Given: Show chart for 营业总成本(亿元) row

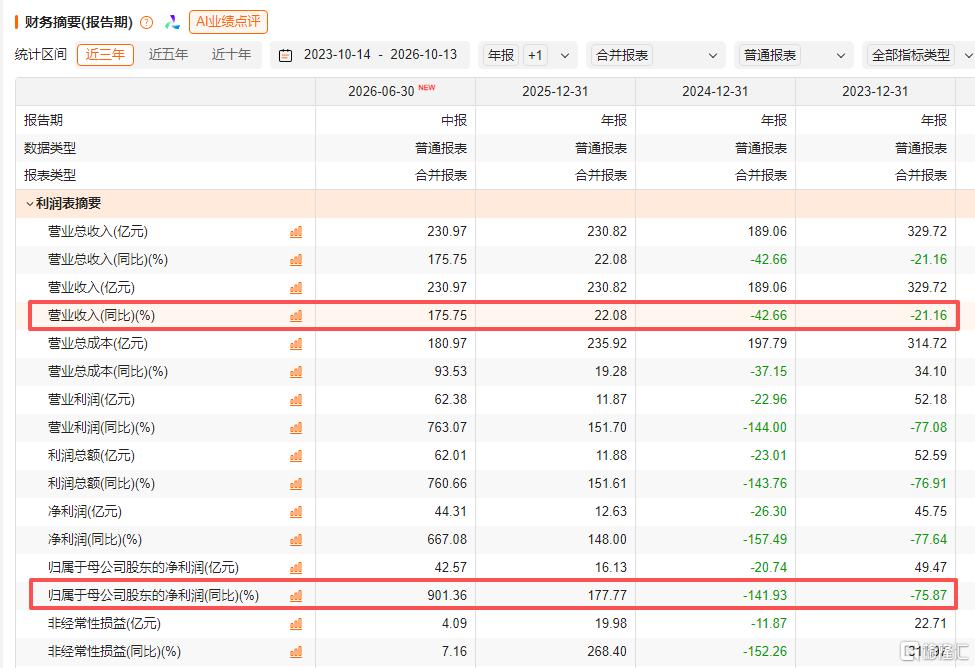Looking at the screenshot, I should (x=296, y=344).
